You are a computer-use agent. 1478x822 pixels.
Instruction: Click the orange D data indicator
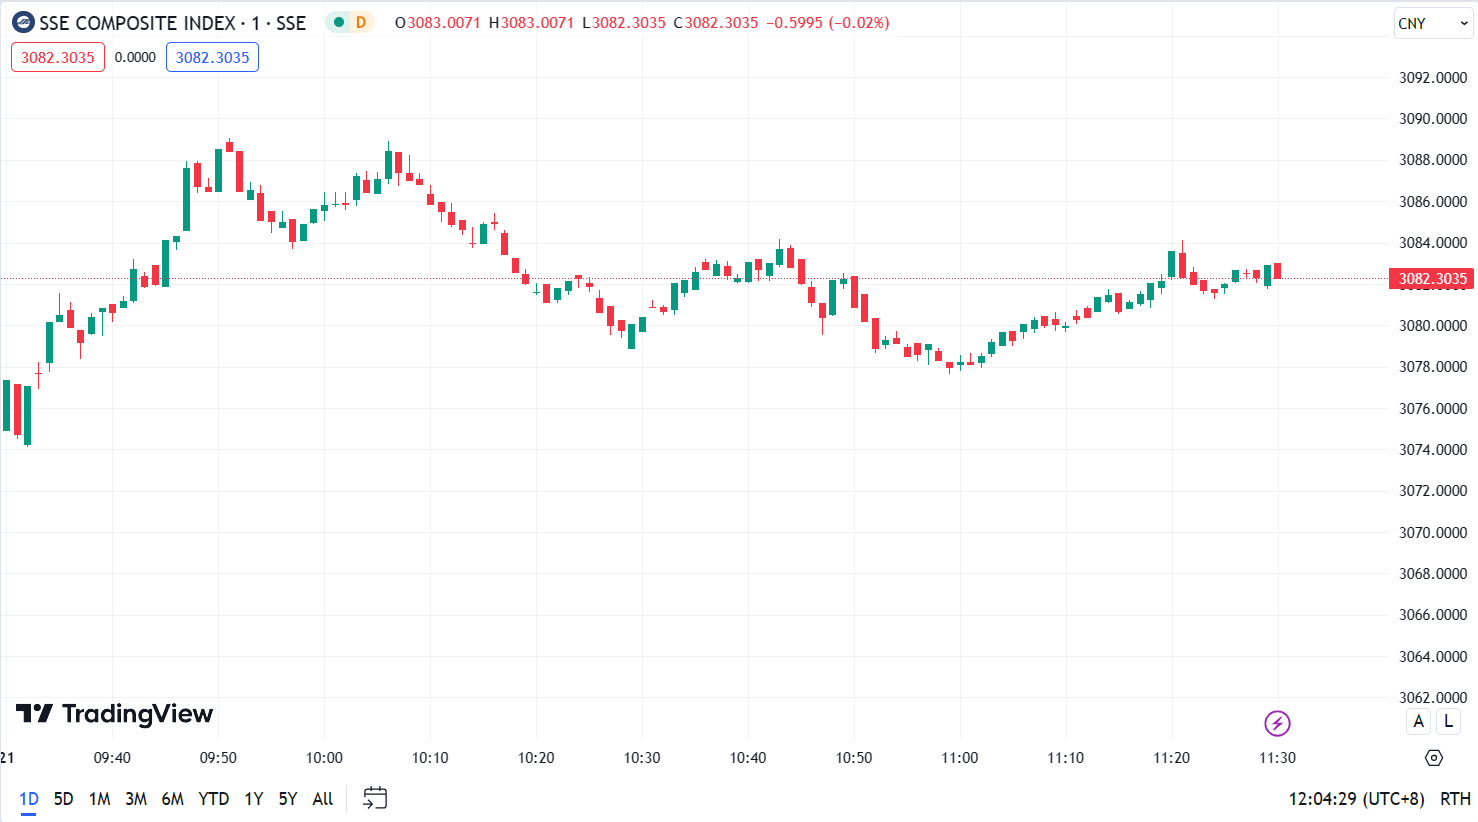(361, 22)
